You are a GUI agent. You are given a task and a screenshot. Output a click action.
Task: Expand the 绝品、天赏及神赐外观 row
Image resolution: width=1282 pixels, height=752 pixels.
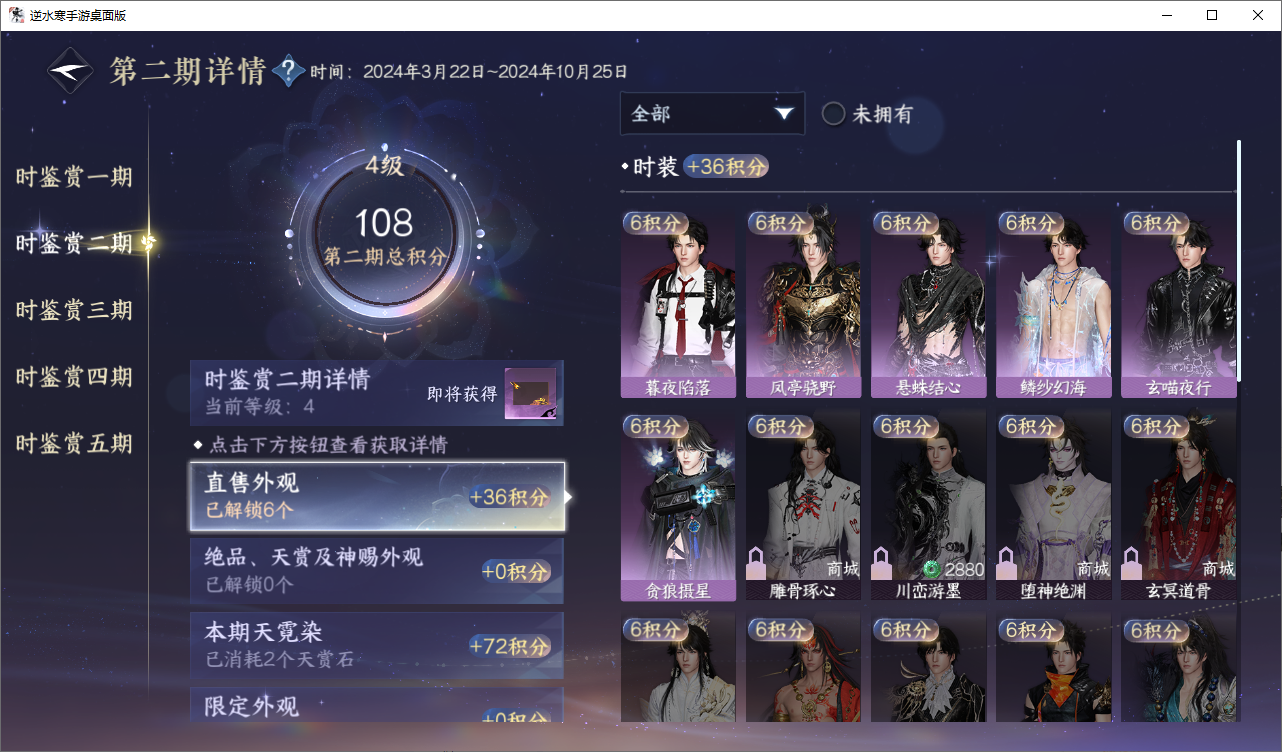pyautogui.click(x=377, y=570)
